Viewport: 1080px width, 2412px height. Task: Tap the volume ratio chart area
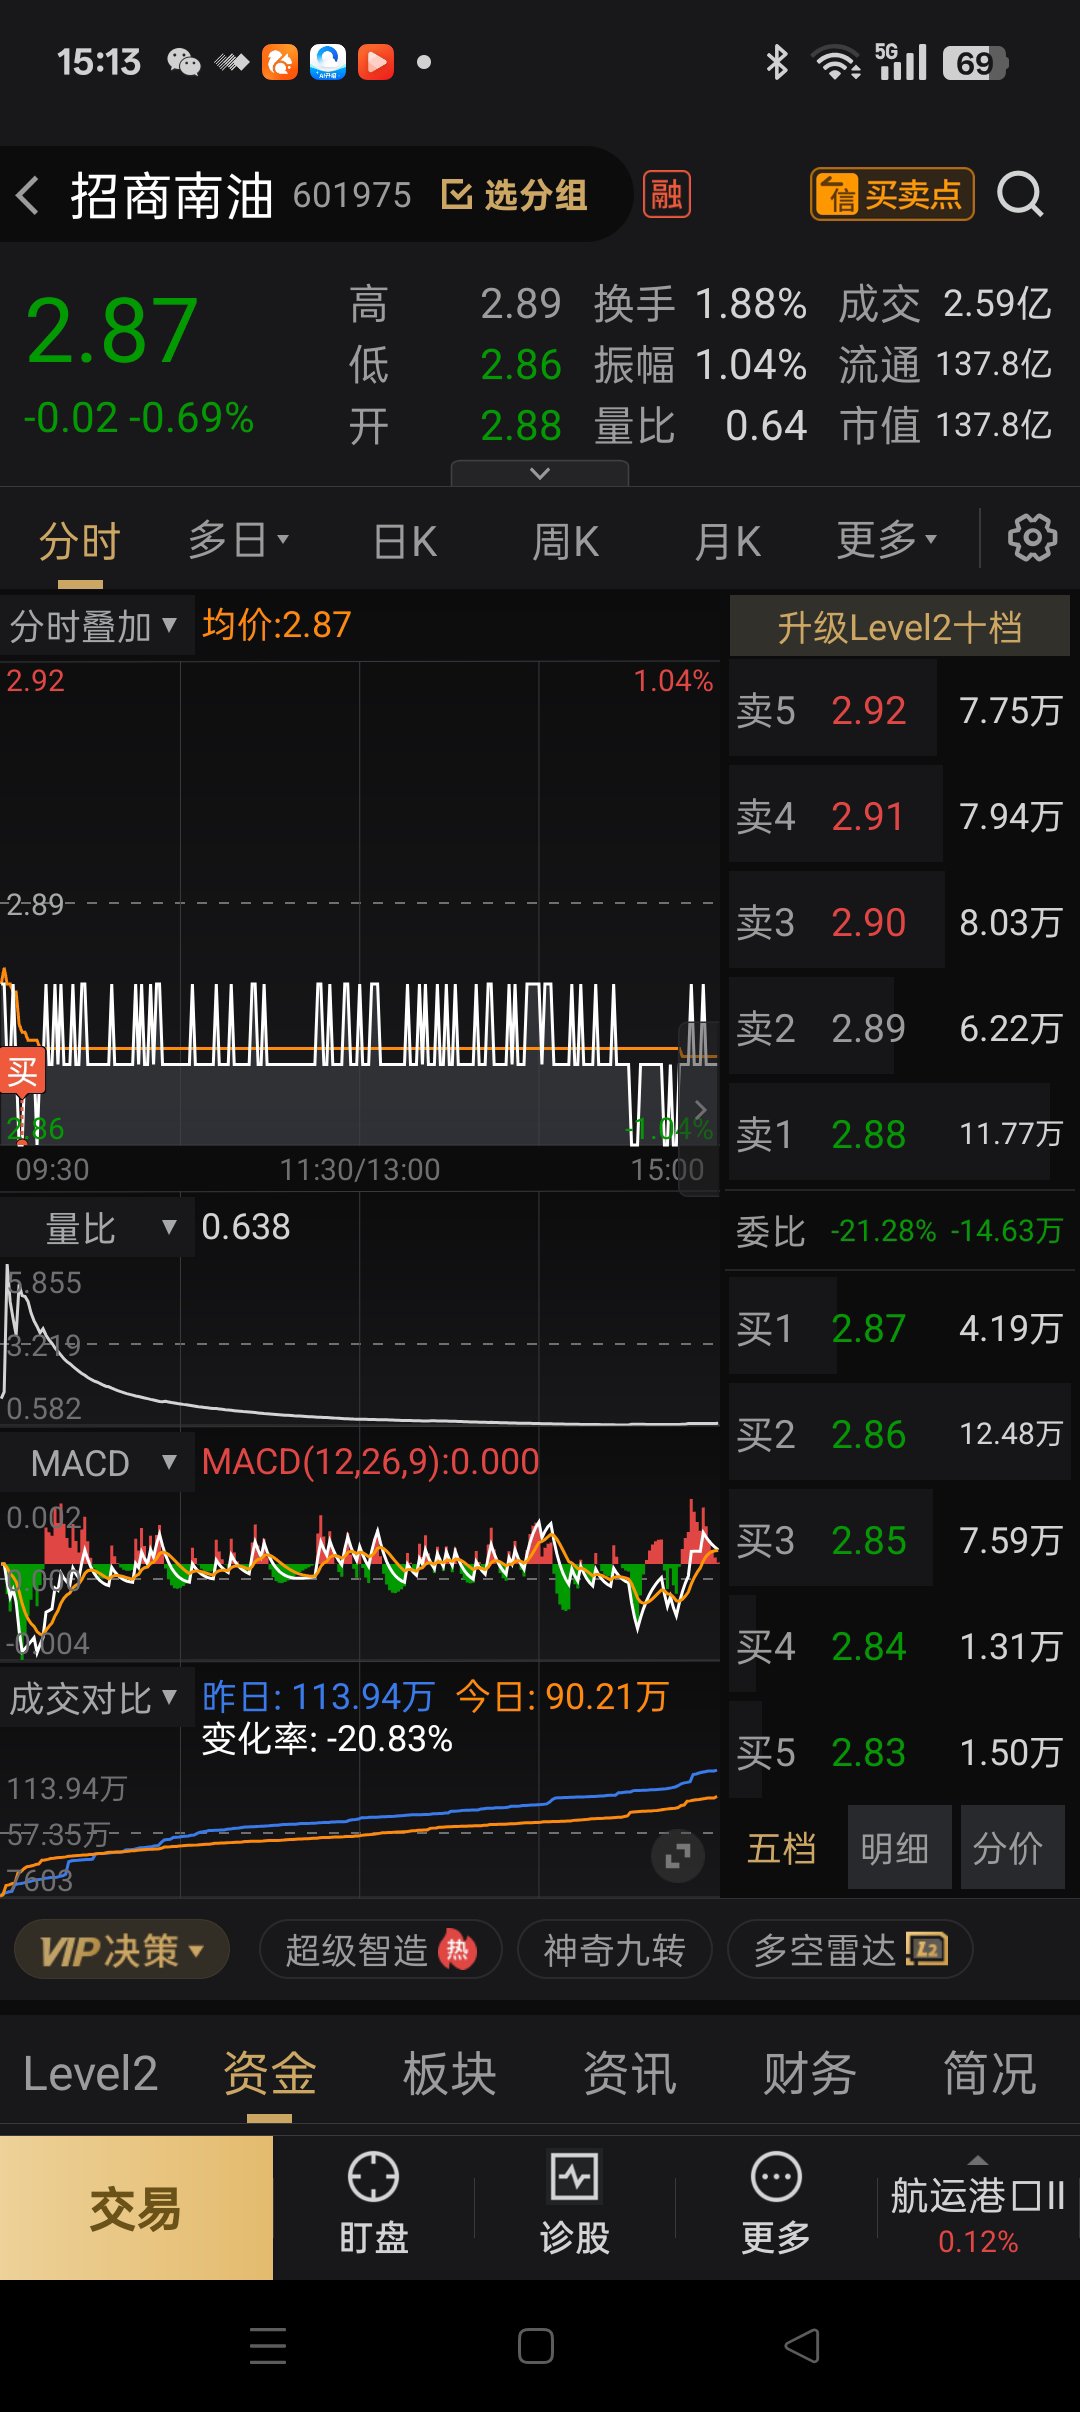tap(360, 1342)
